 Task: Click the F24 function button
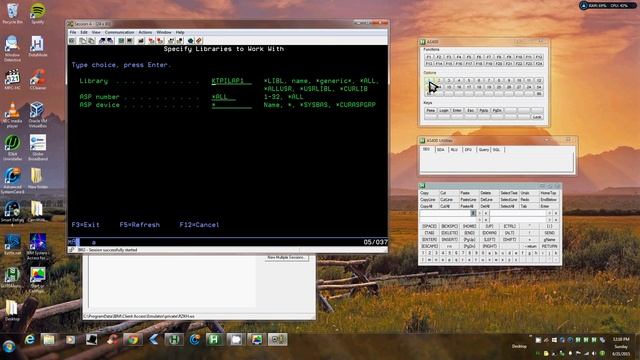click(x=539, y=64)
